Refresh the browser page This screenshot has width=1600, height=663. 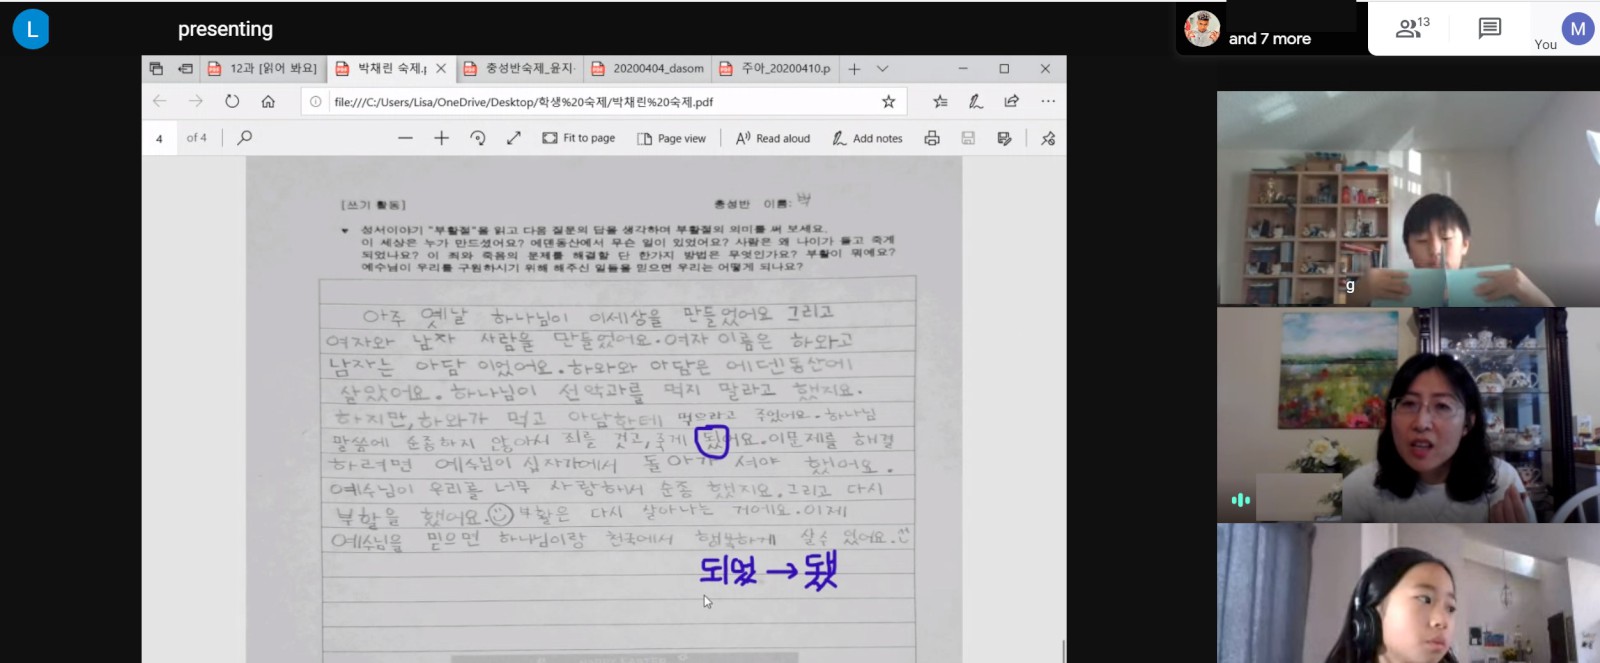[x=232, y=101]
